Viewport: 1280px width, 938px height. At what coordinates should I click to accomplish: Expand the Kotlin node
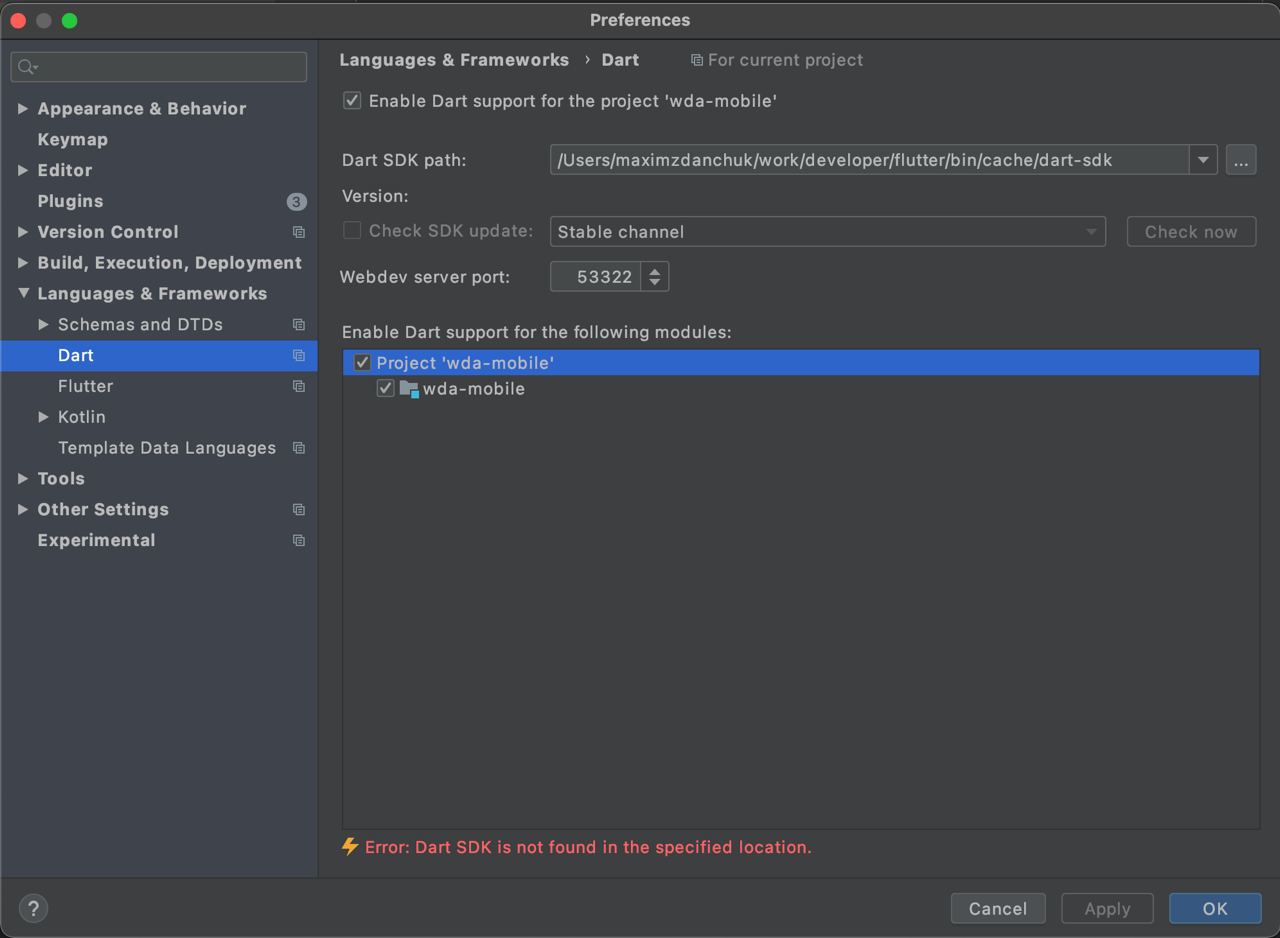pos(43,417)
